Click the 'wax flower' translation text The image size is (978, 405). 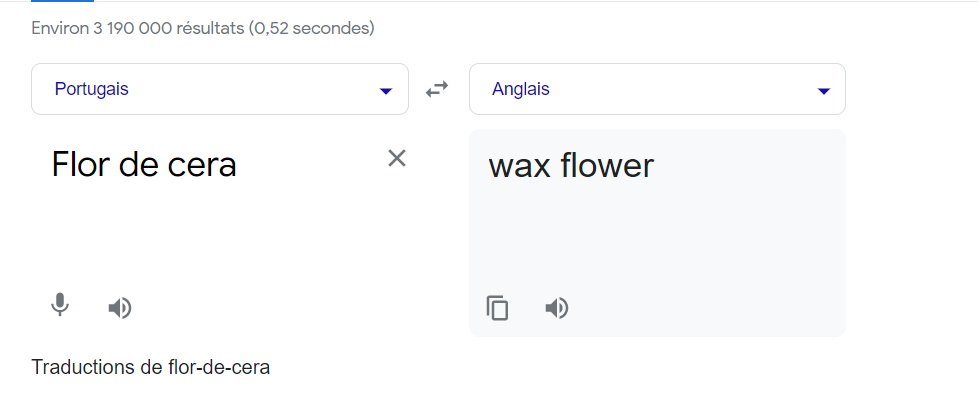(x=570, y=165)
